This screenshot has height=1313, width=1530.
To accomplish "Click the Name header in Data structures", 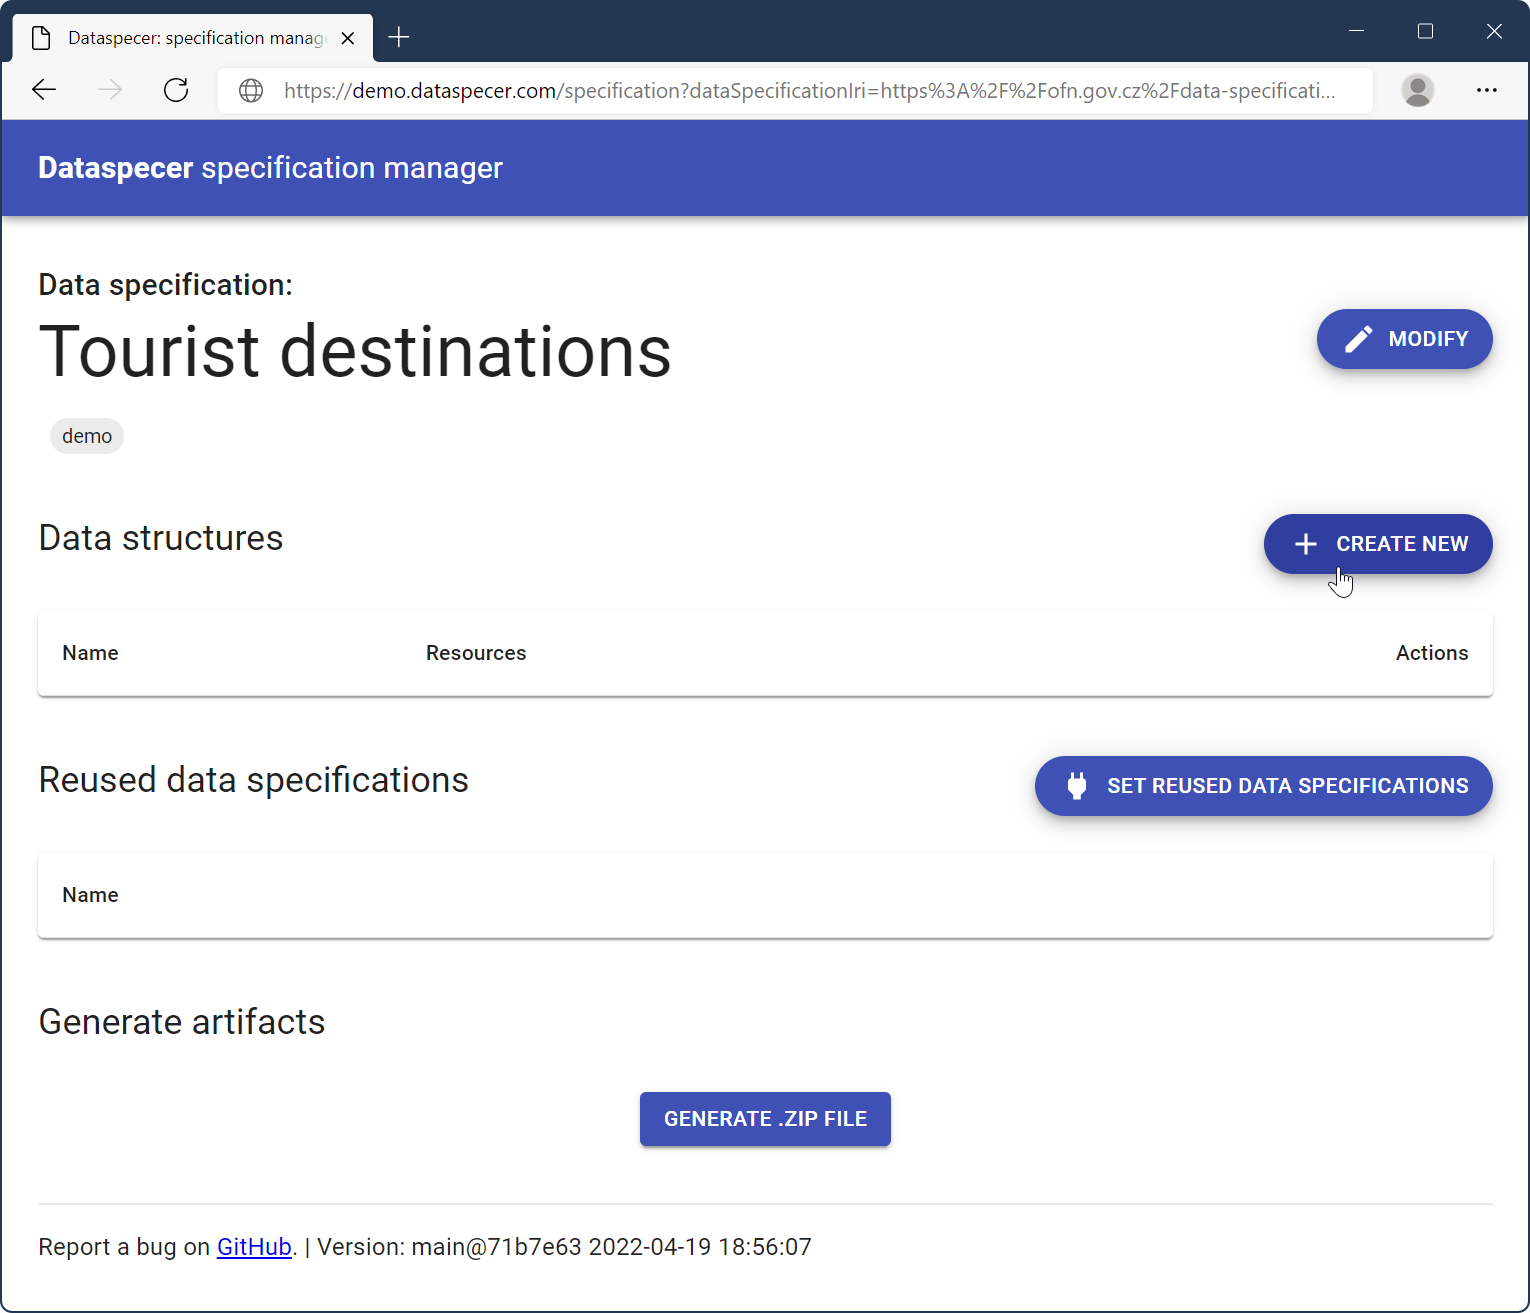I will coord(90,653).
